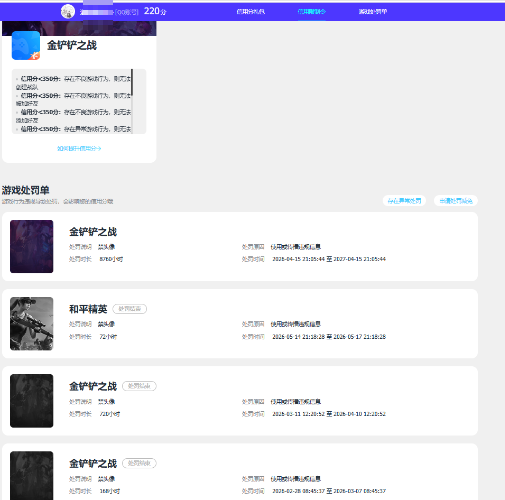Open the blue link below the credit rules box
505x500 pixels.
[79, 148]
